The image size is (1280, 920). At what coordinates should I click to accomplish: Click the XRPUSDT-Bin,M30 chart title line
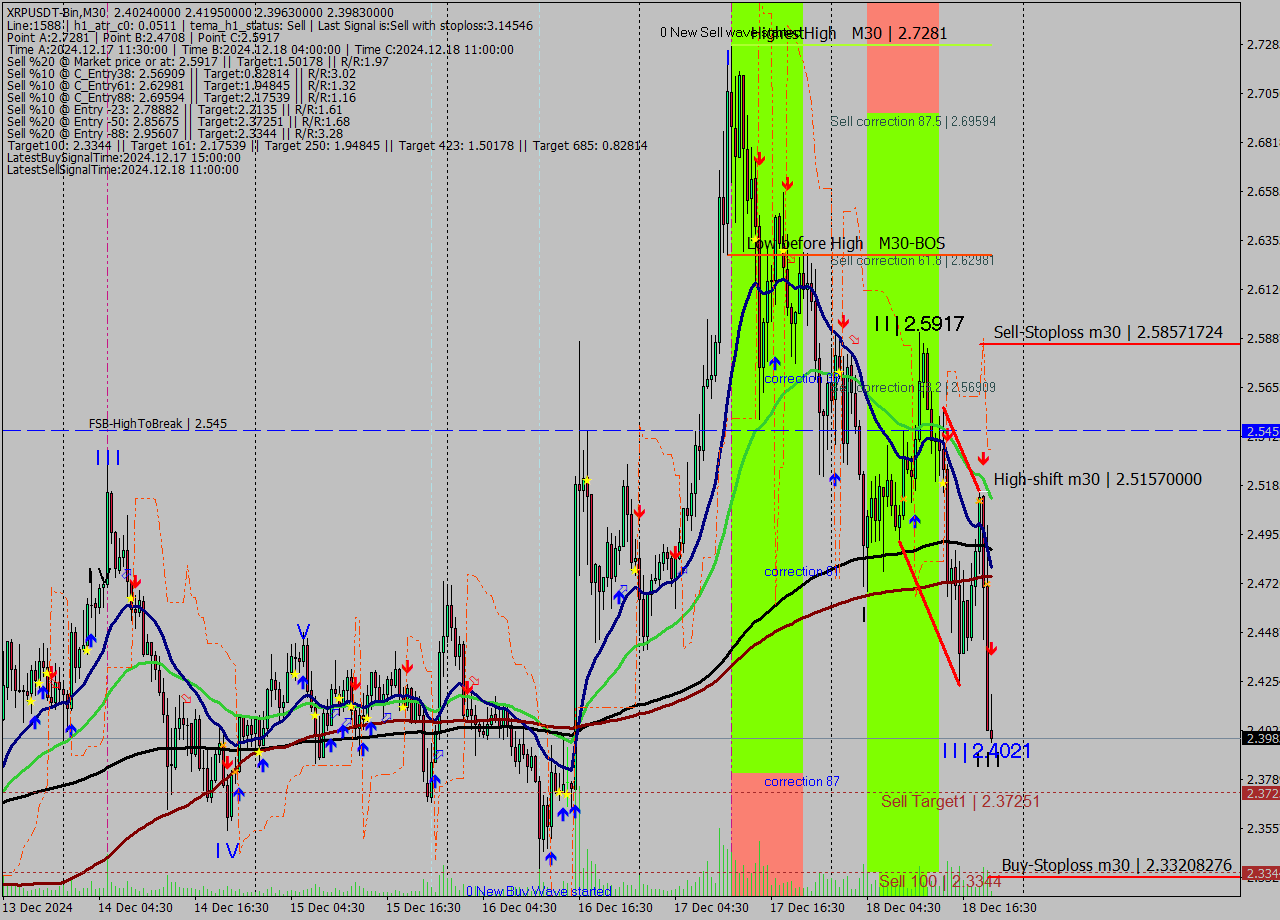coord(201,12)
